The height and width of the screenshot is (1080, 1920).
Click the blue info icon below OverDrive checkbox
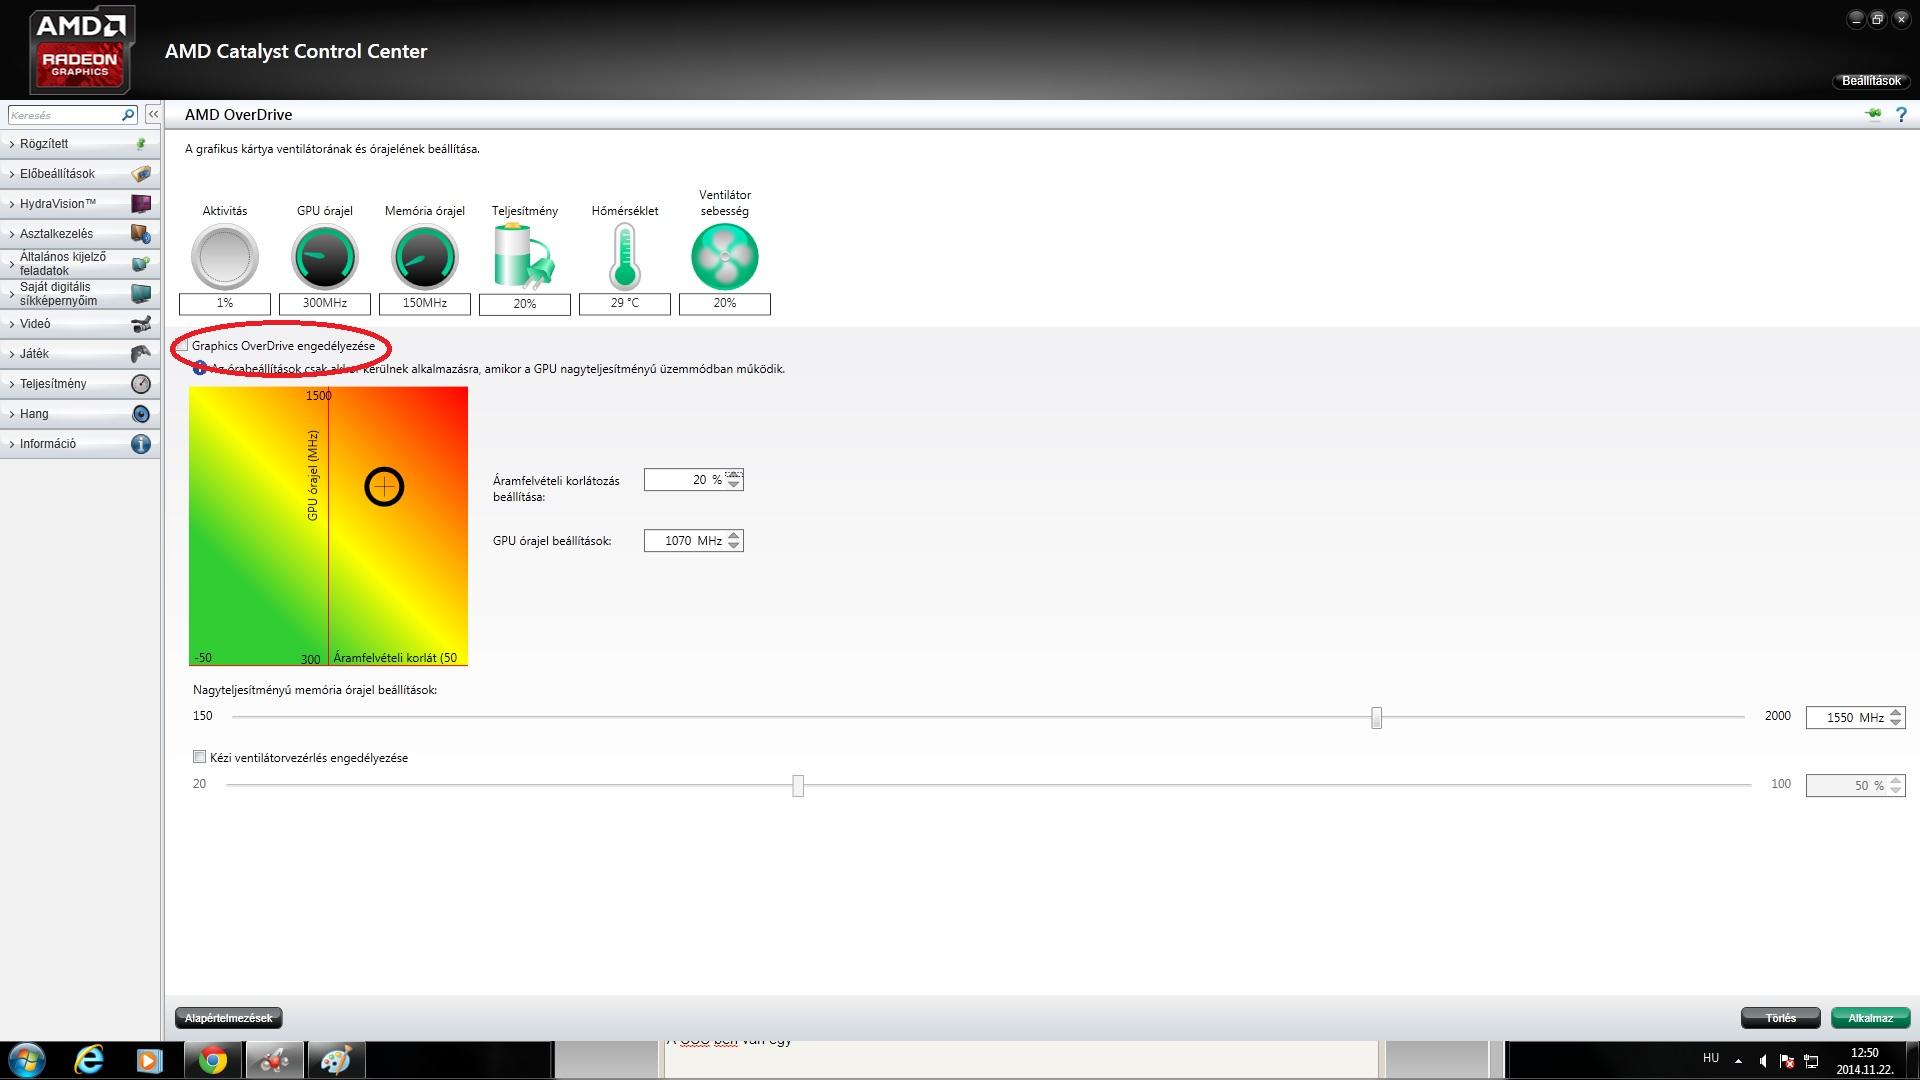[199, 369]
